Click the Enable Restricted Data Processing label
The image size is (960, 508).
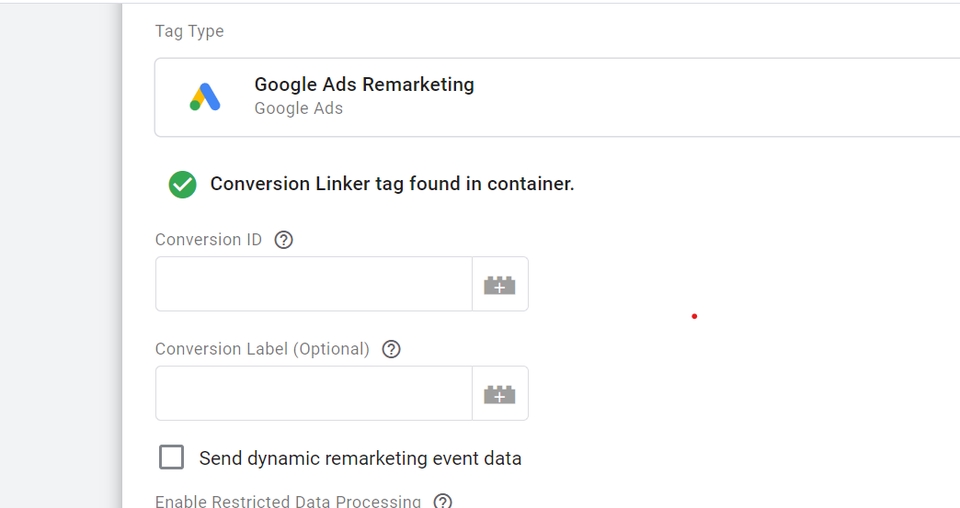tap(288, 501)
